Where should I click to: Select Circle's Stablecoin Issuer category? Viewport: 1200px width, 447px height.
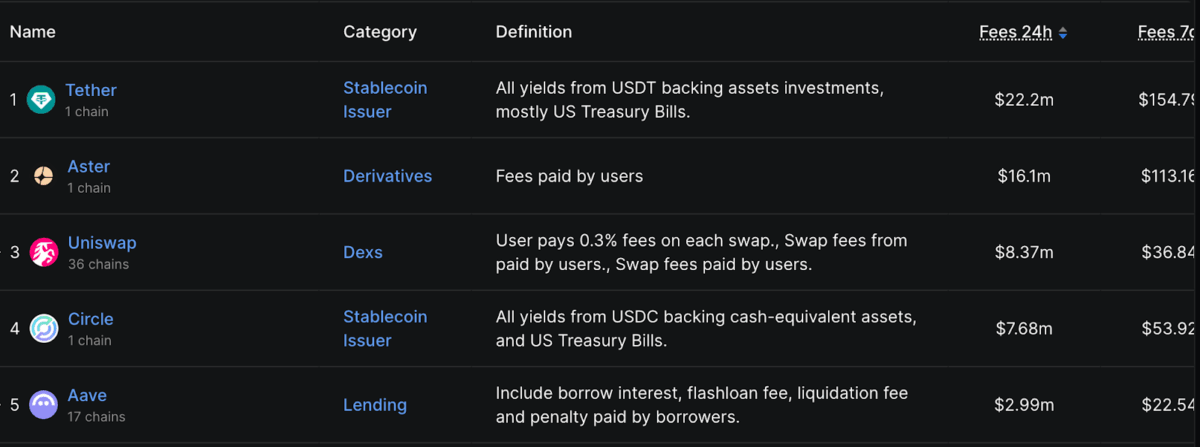click(x=385, y=328)
